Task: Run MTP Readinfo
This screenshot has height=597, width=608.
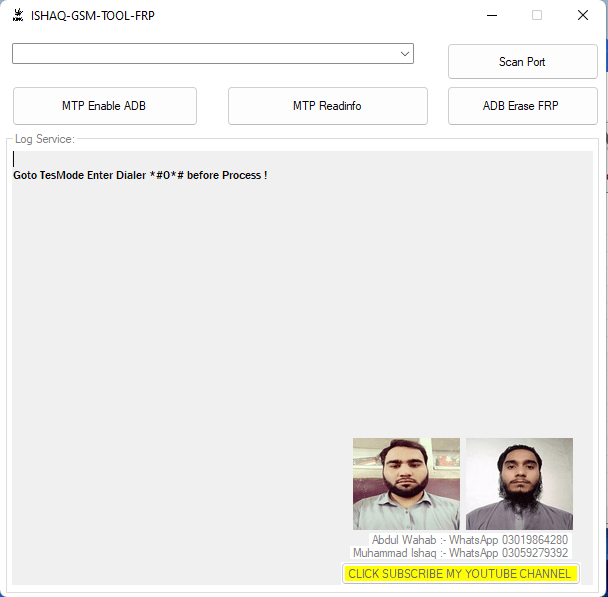Action: [x=328, y=106]
